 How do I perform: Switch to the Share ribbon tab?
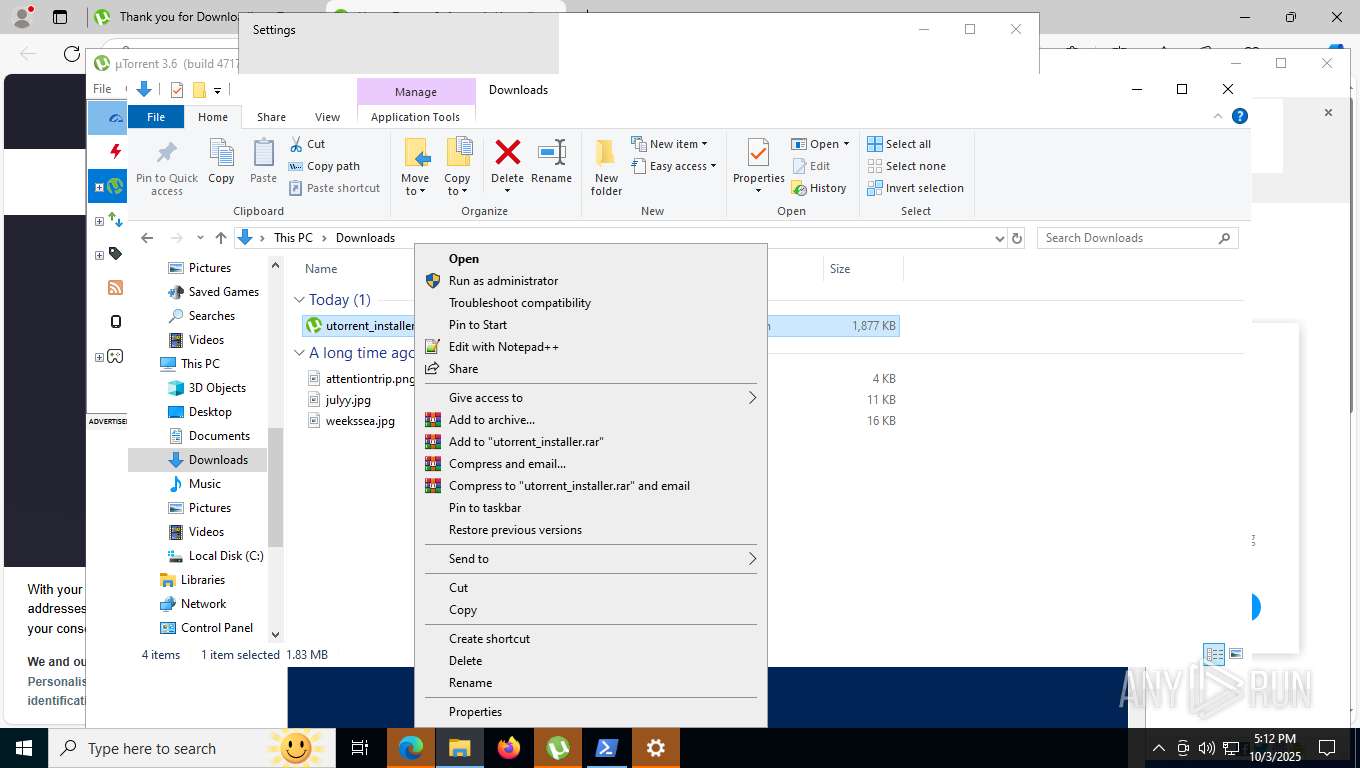point(271,117)
